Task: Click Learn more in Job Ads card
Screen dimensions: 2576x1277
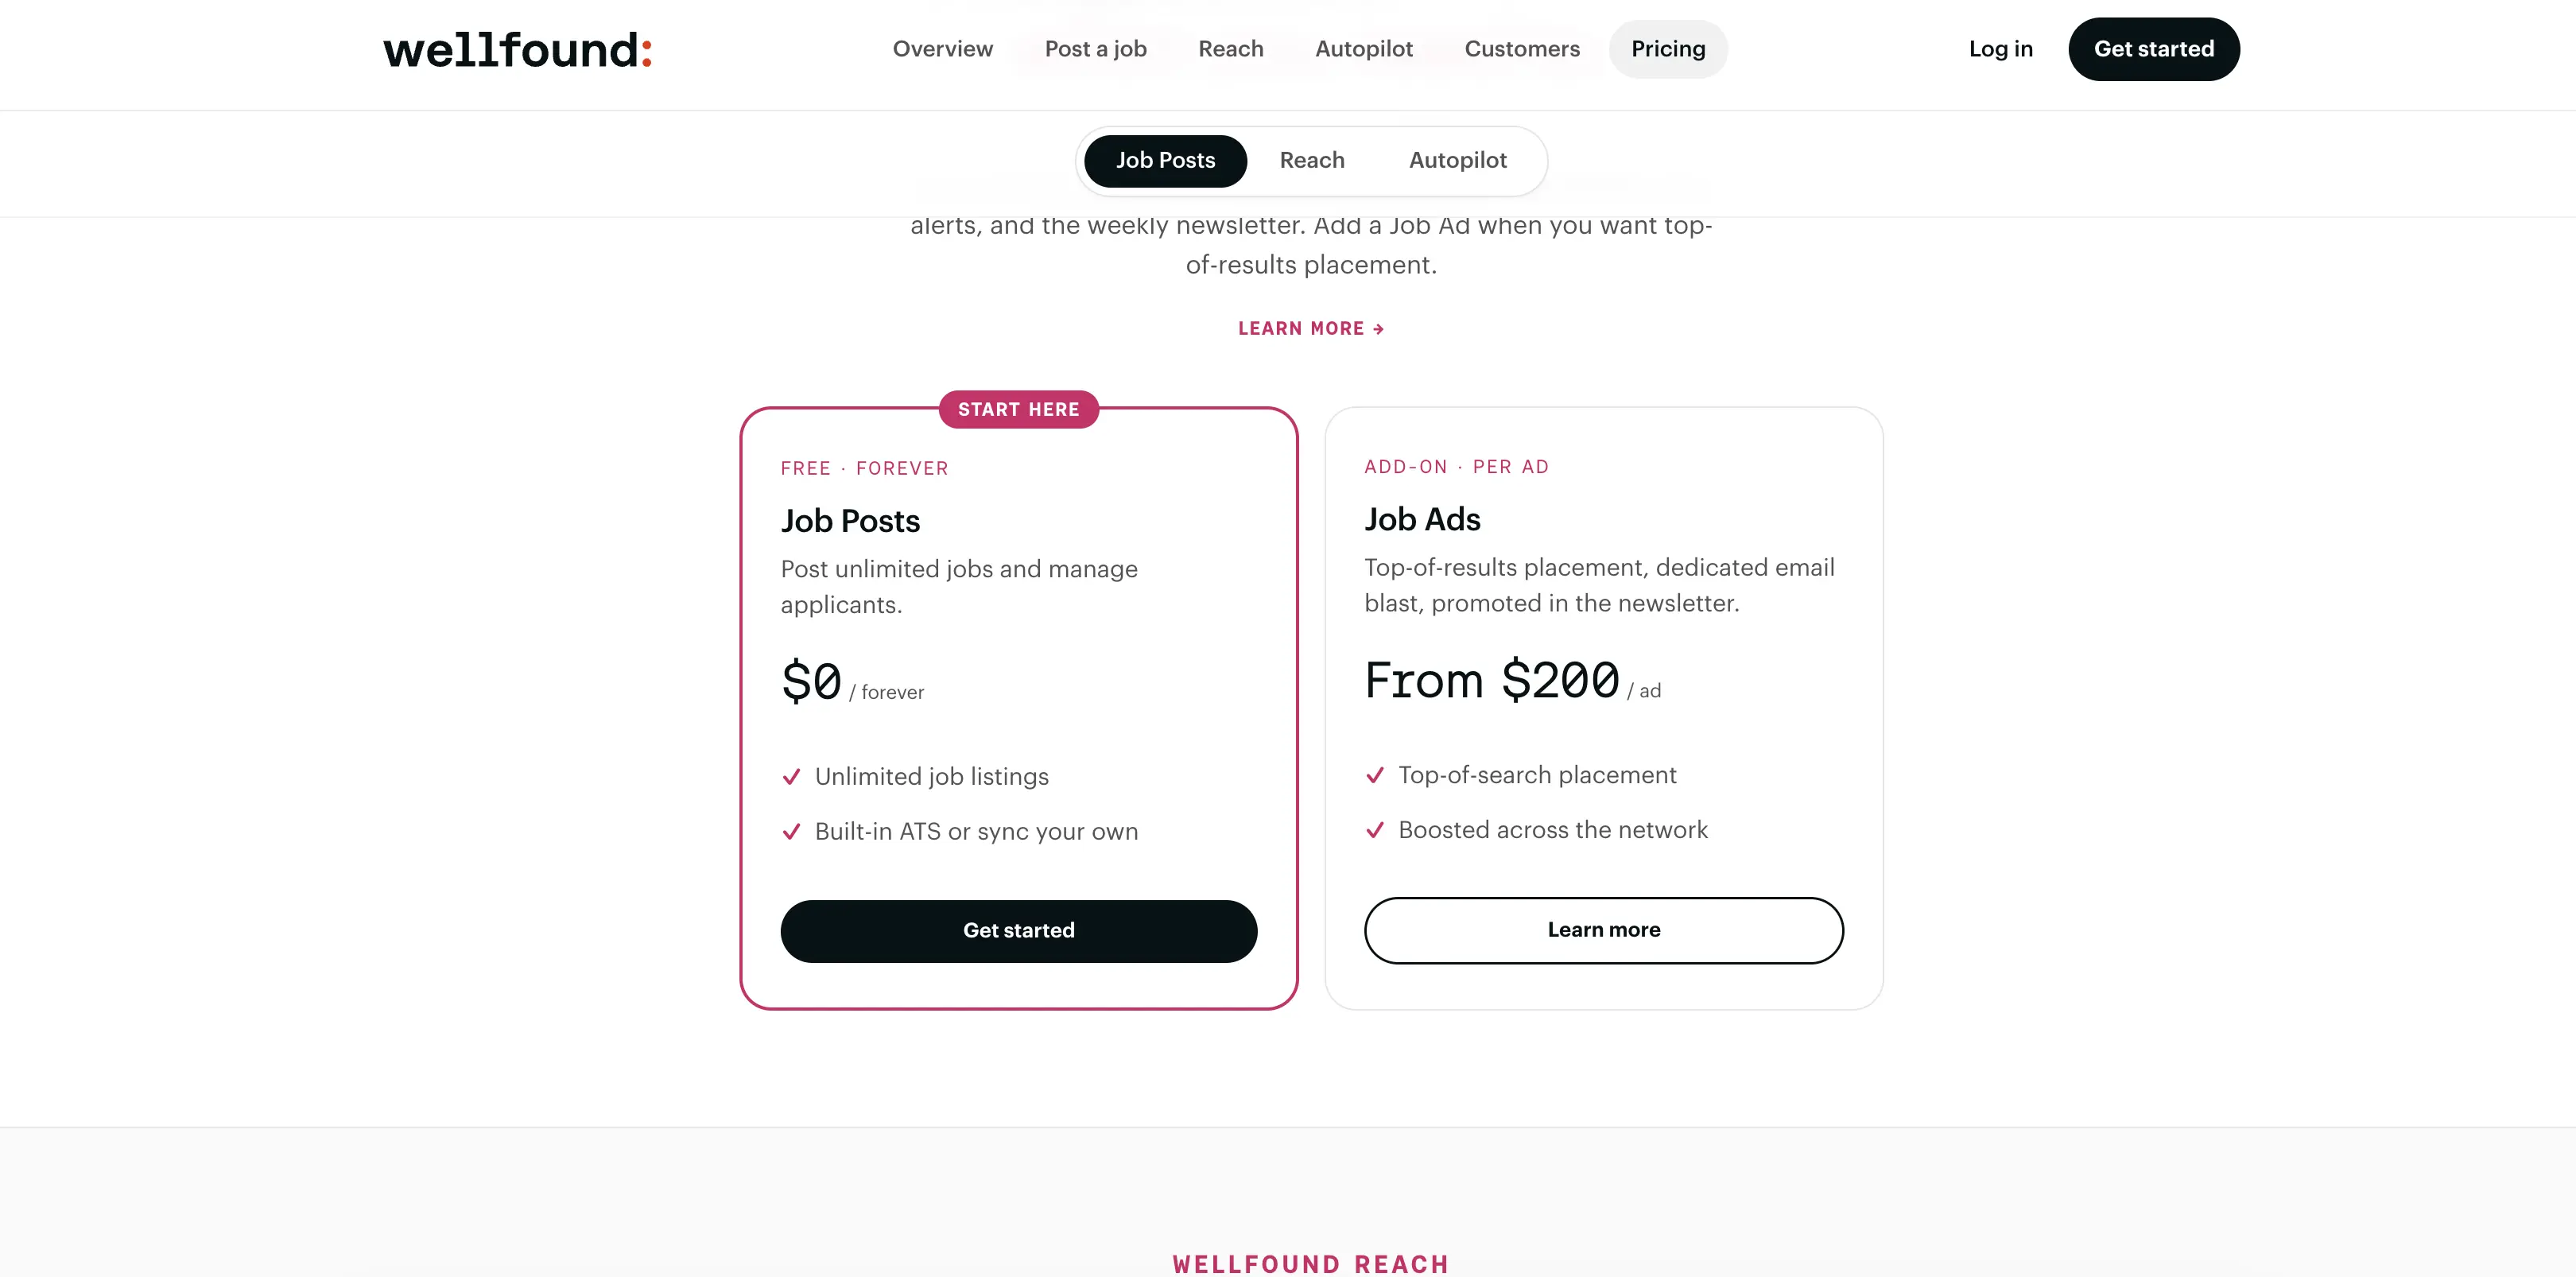Action: 1603,930
